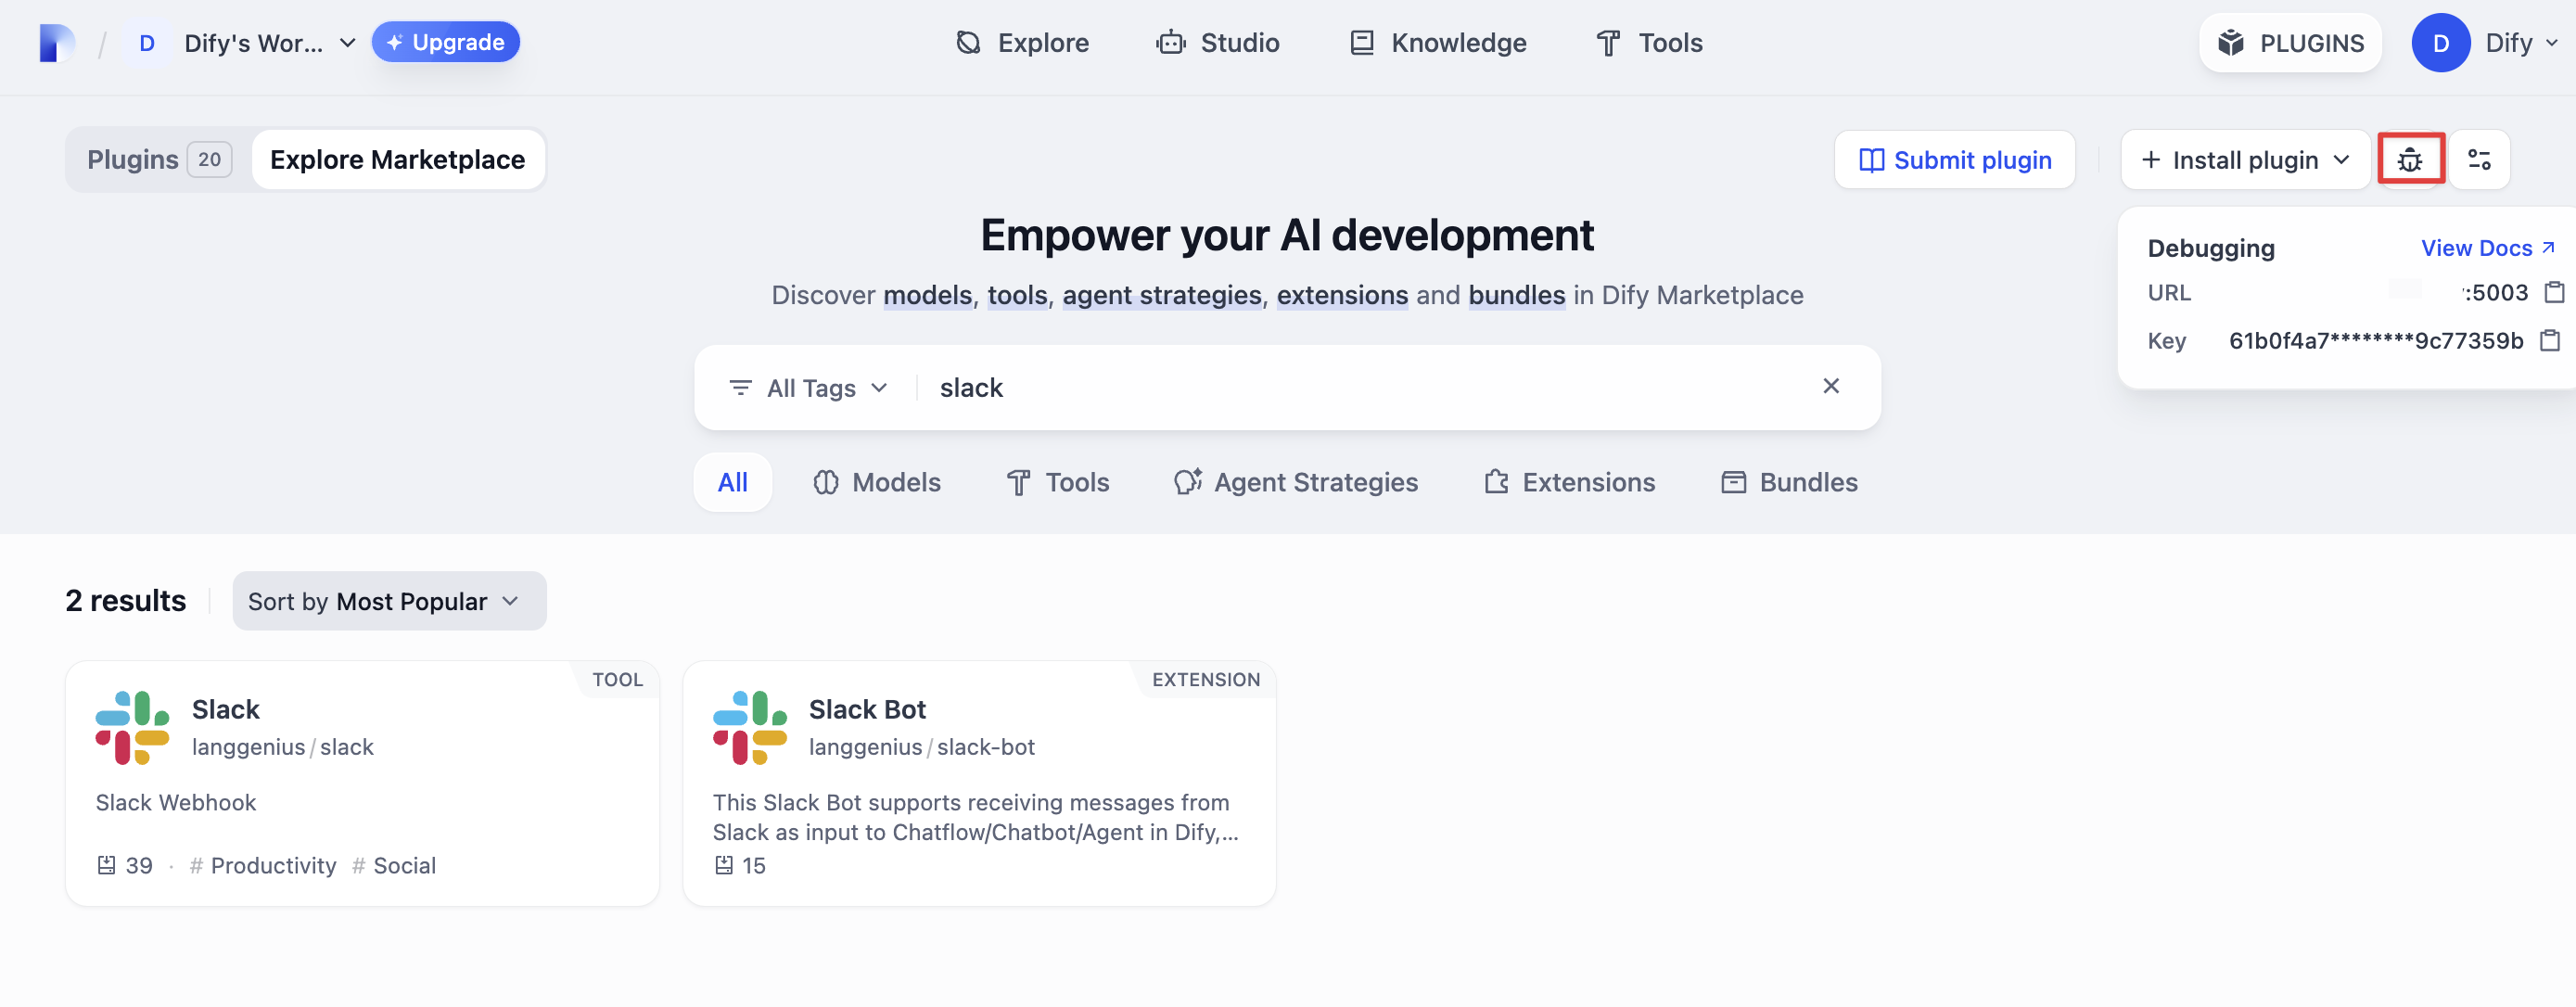This screenshot has height=1007, width=2576.
Task: Expand the Install plugin menu
Action: pyautogui.click(x=2244, y=160)
